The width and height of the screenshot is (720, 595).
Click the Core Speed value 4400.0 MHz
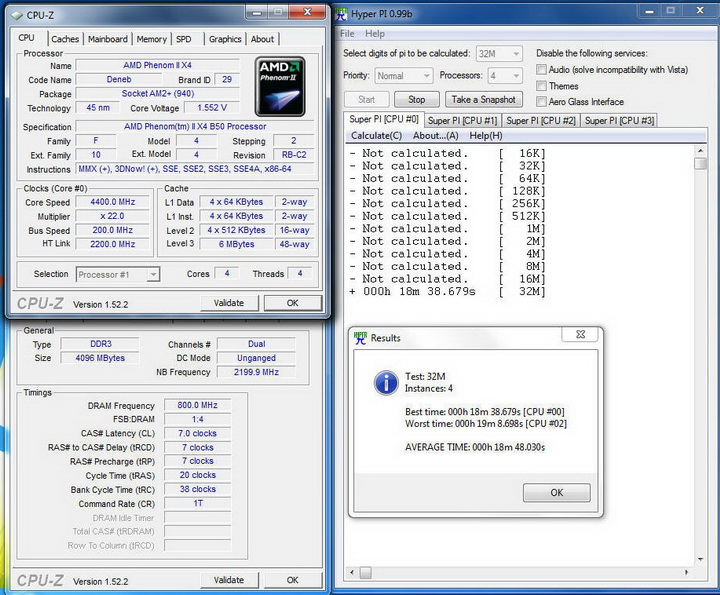(112, 202)
